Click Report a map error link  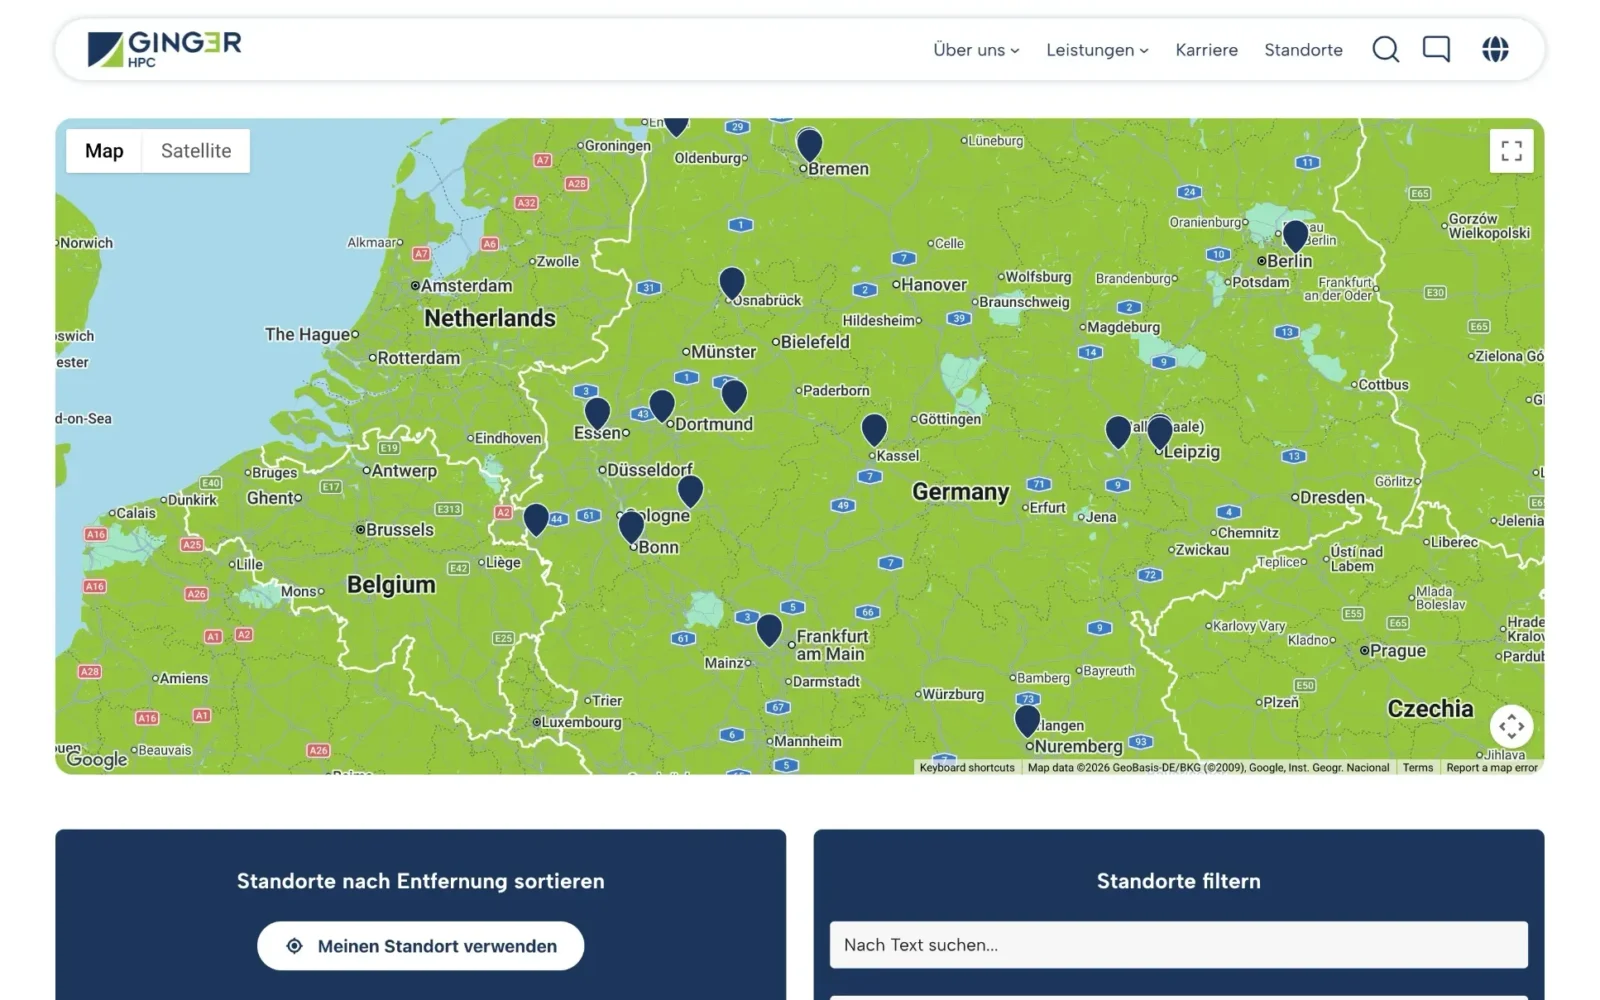tap(1492, 768)
